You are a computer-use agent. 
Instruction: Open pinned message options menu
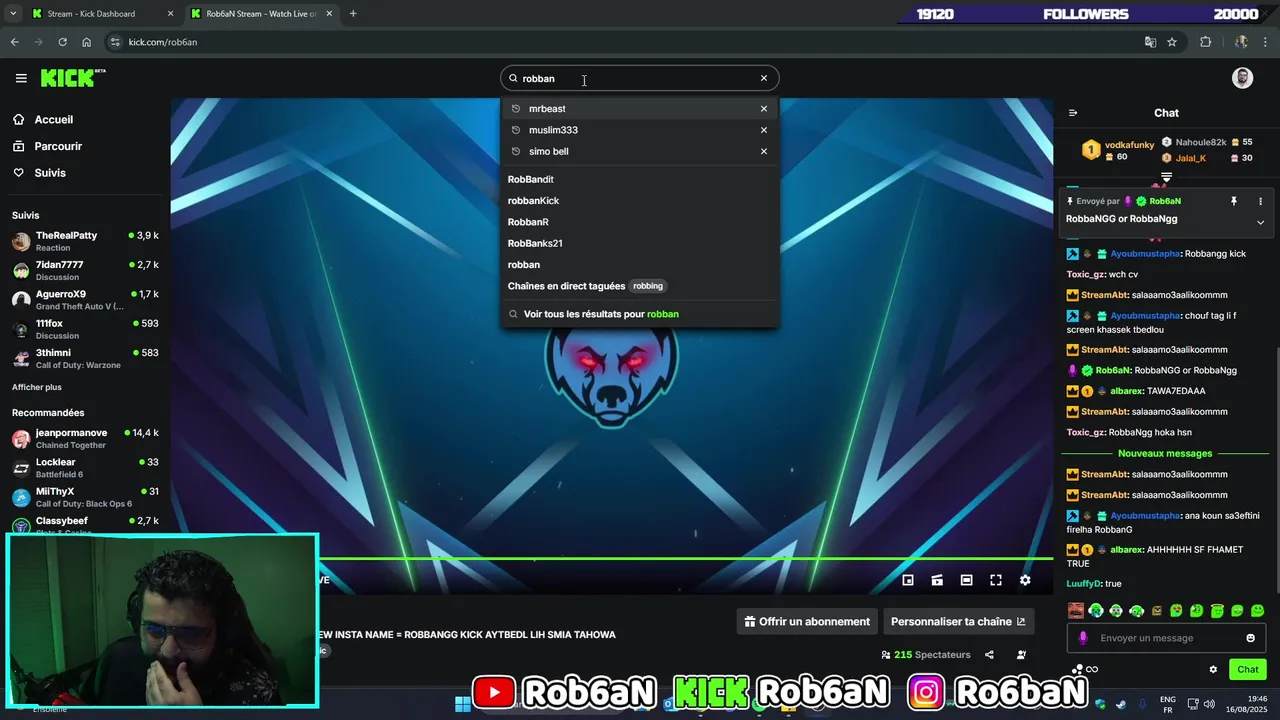click(x=1260, y=201)
